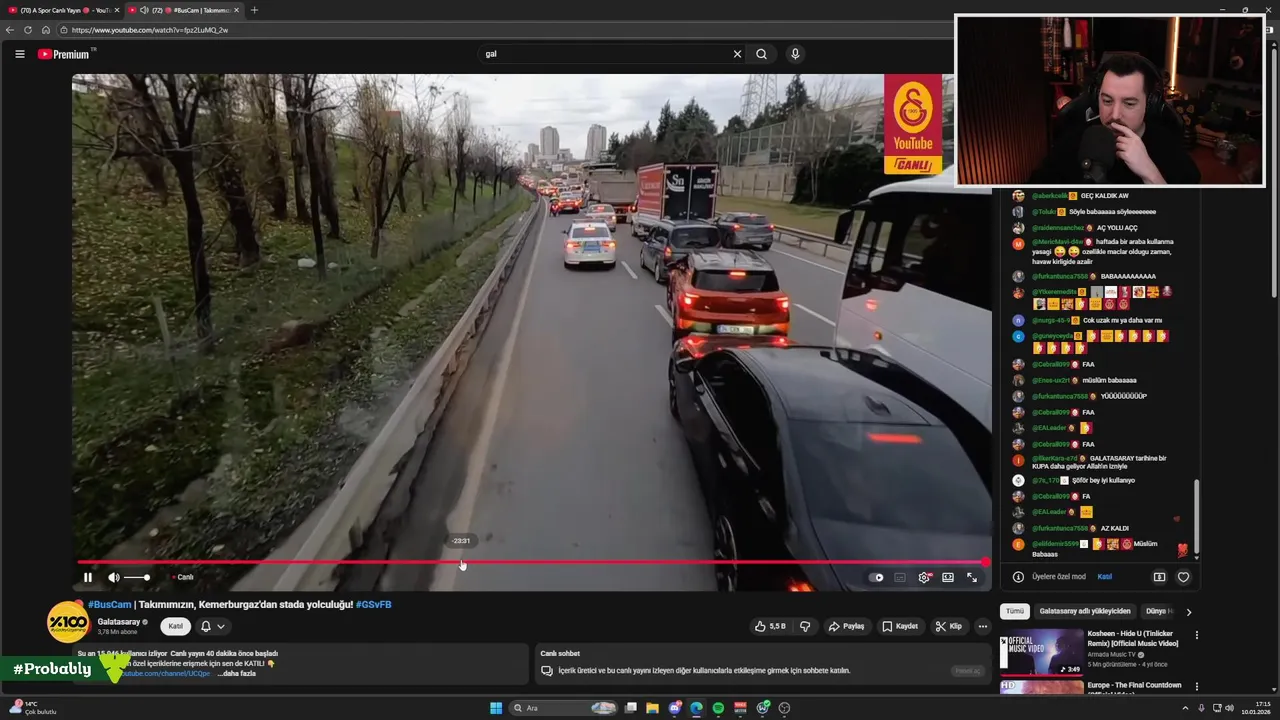Open Galatasaray channel name link

click(119, 622)
